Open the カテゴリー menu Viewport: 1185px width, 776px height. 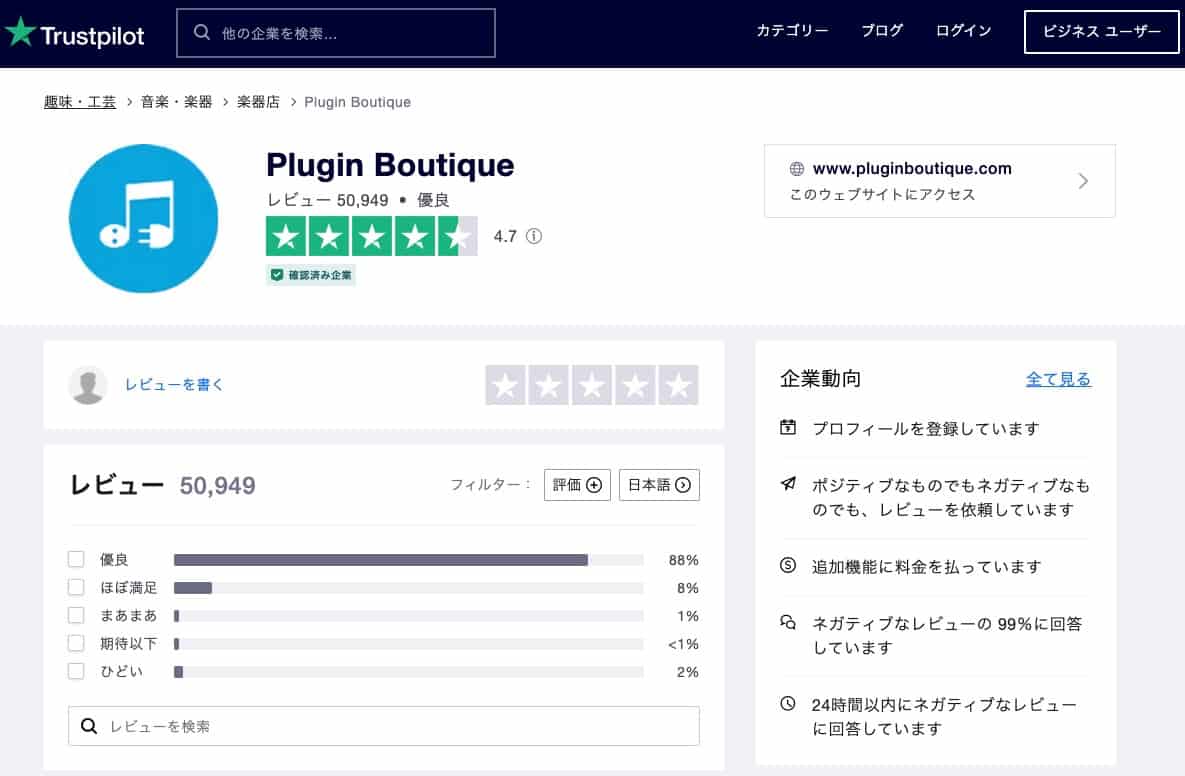coord(792,31)
